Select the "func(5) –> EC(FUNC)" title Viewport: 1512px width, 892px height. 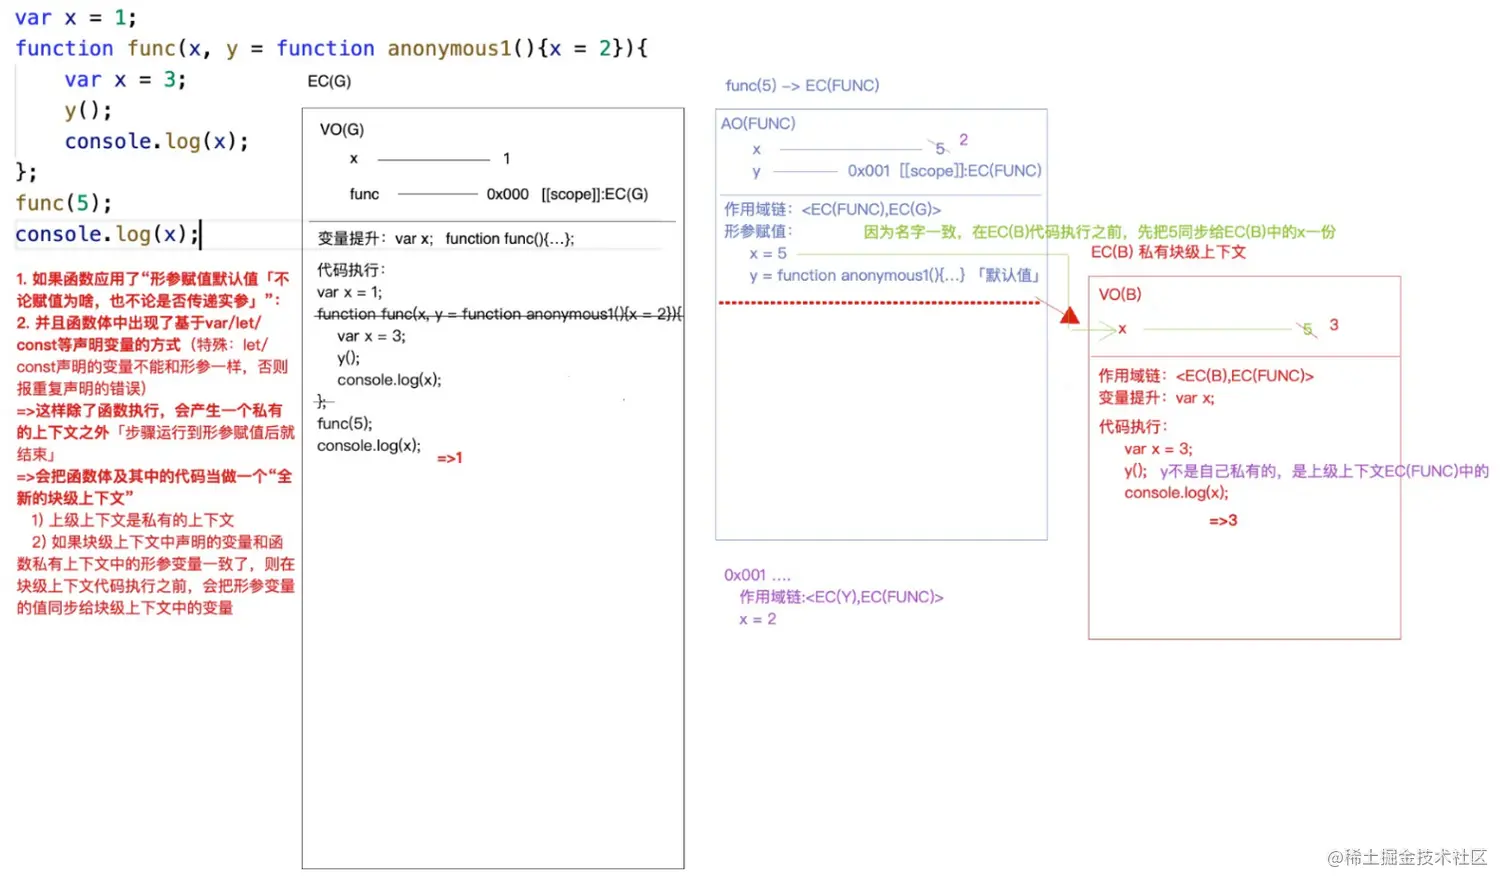tap(802, 85)
